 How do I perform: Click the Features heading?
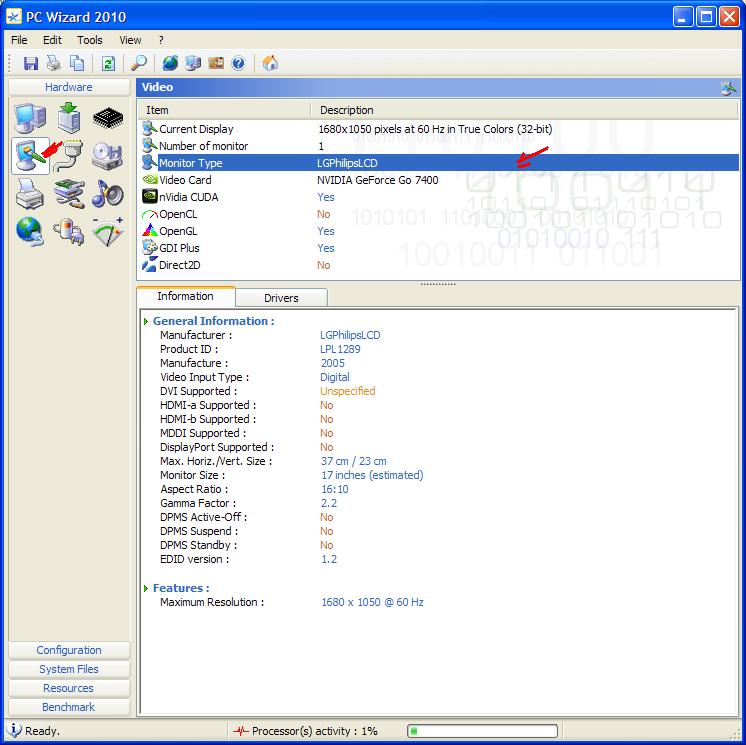click(x=181, y=588)
